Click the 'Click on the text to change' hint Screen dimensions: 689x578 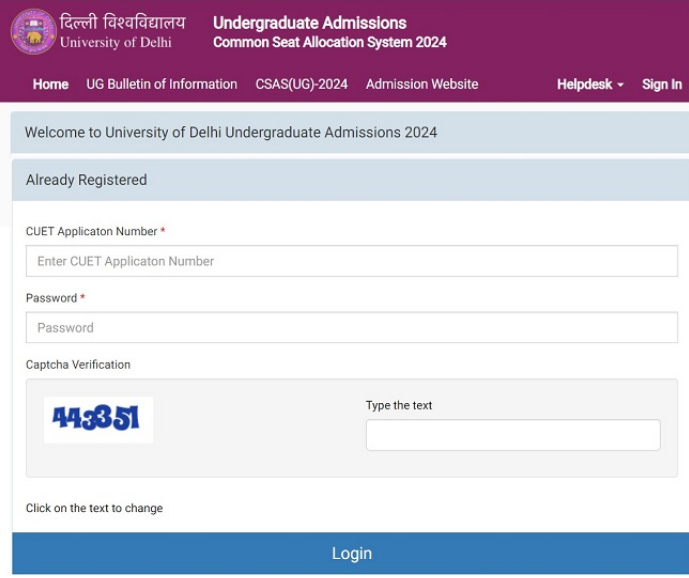tap(94, 508)
